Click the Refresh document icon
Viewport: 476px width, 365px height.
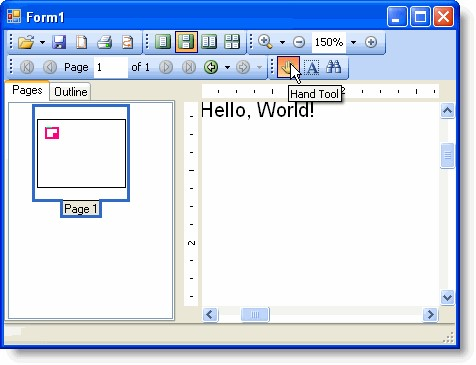(x=128, y=42)
